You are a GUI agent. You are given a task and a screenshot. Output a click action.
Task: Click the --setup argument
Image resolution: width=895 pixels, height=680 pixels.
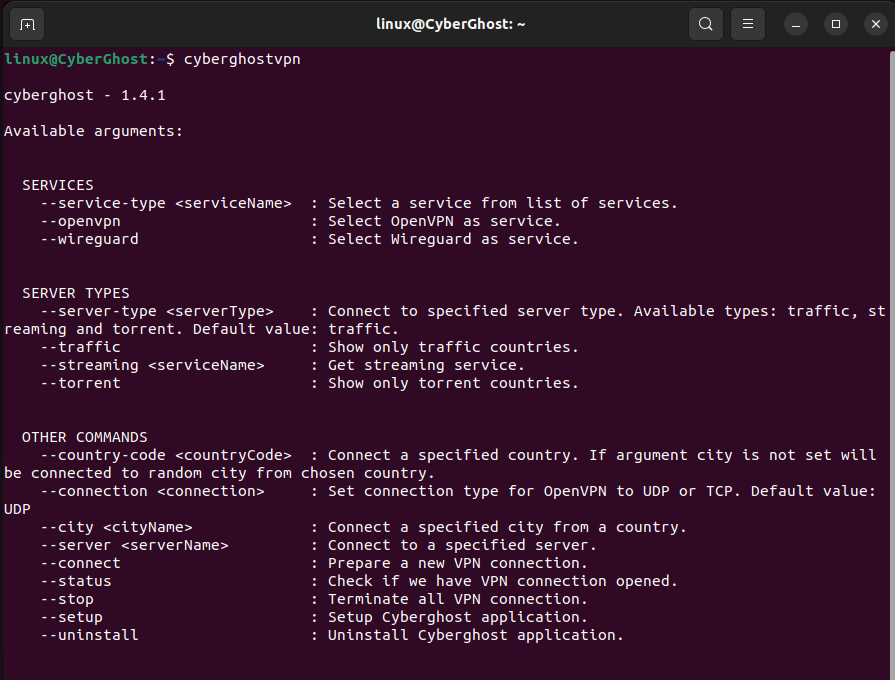point(71,617)
